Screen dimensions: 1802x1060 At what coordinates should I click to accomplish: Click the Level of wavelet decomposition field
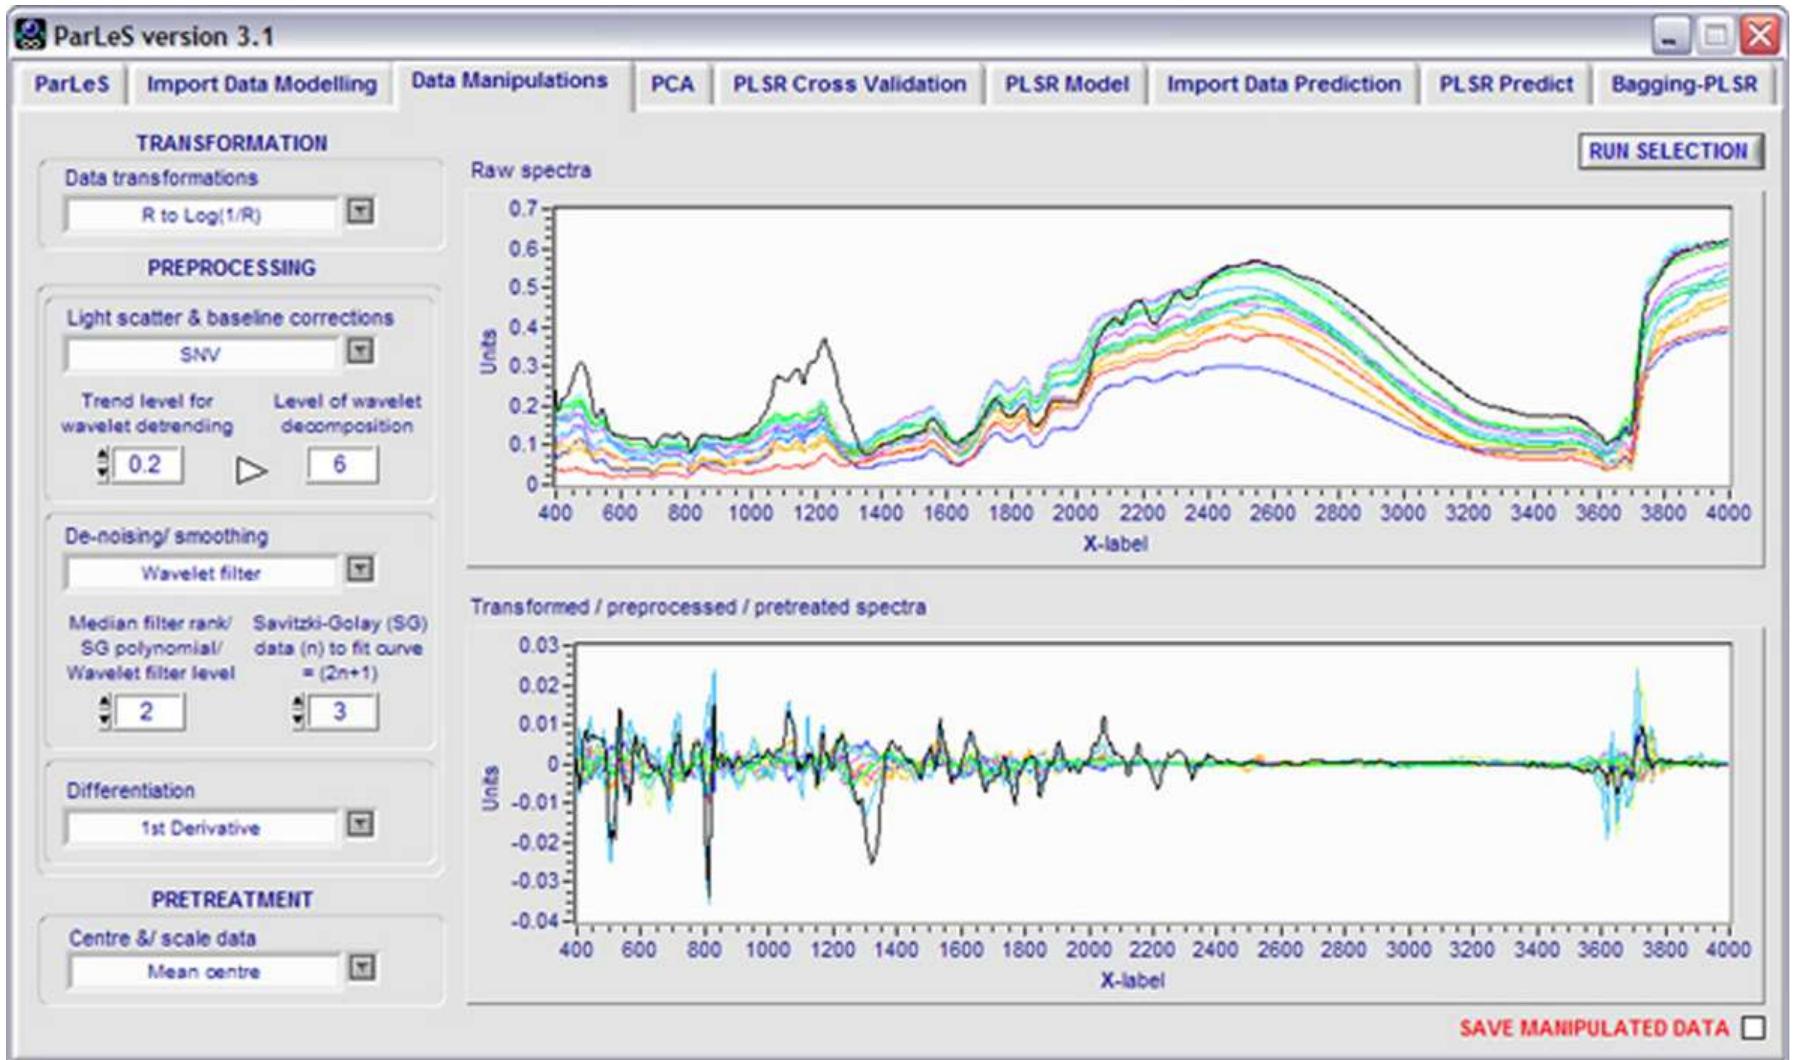[x=341, y=465]
